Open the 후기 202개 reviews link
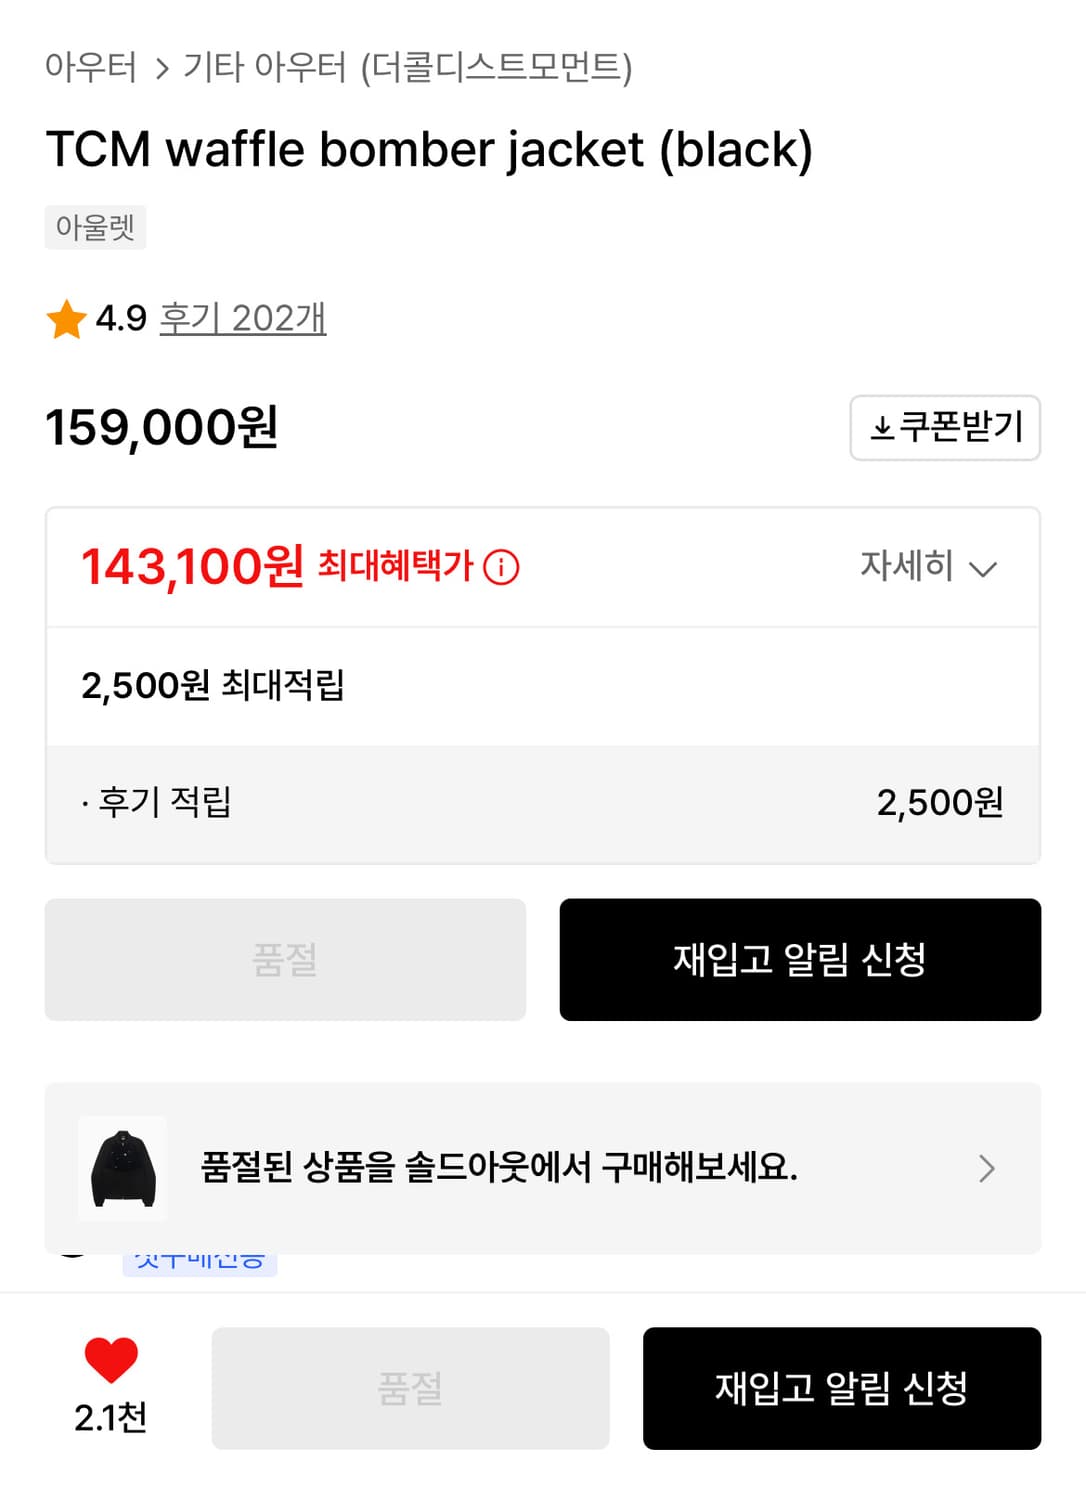 (x=243, y=319)
